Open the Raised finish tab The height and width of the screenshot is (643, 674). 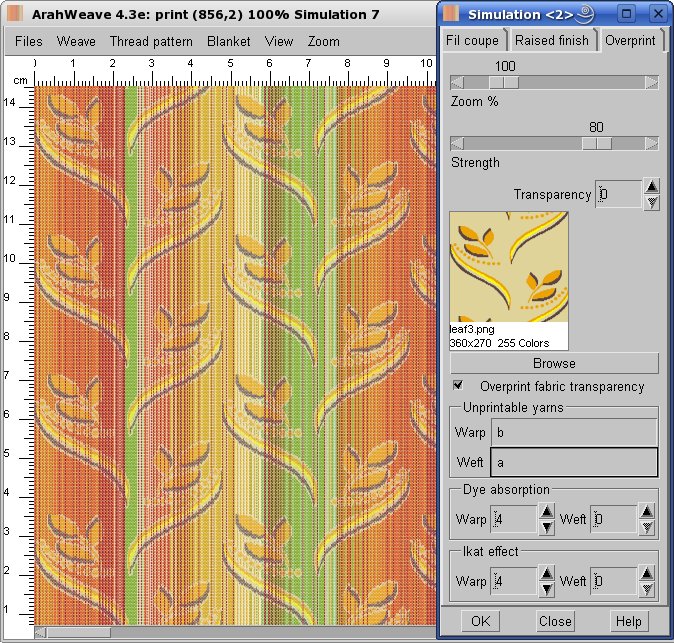point(552,41)
